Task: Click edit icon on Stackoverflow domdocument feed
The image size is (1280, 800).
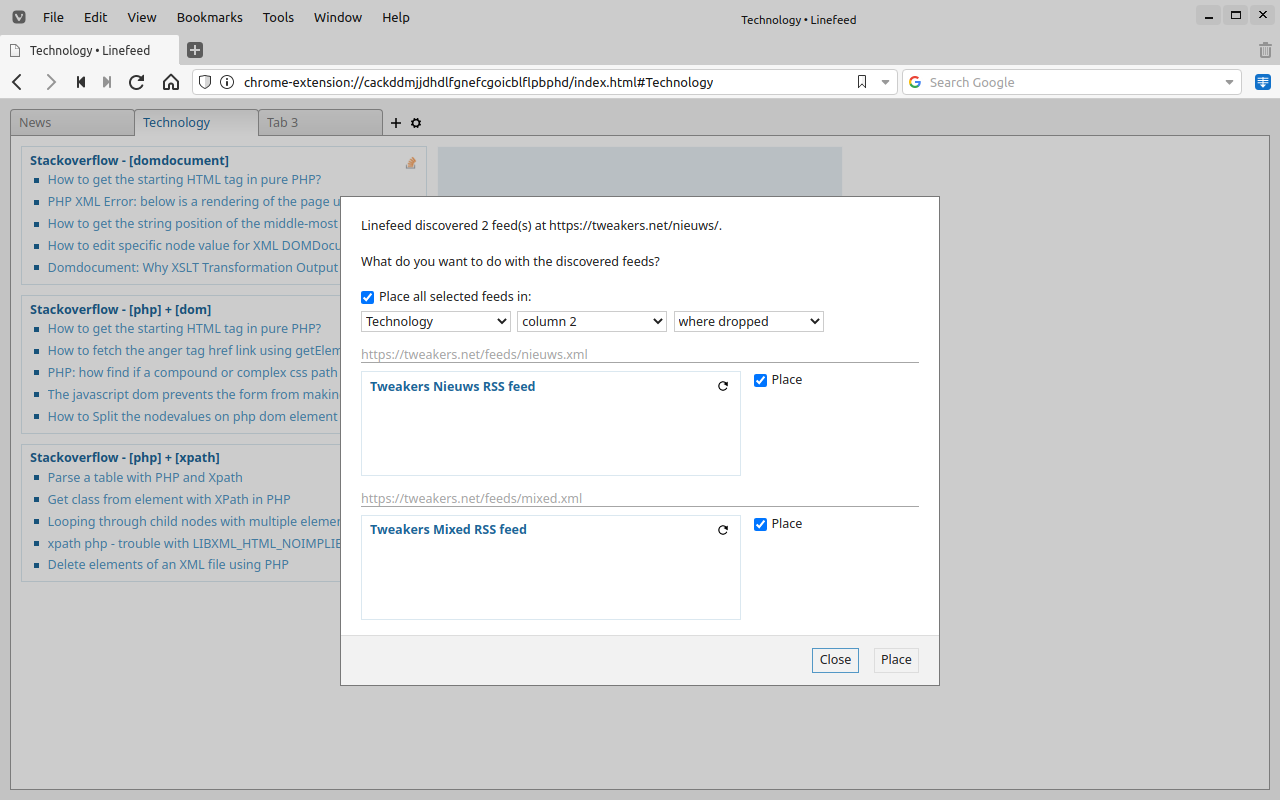Action: (411, 163)
